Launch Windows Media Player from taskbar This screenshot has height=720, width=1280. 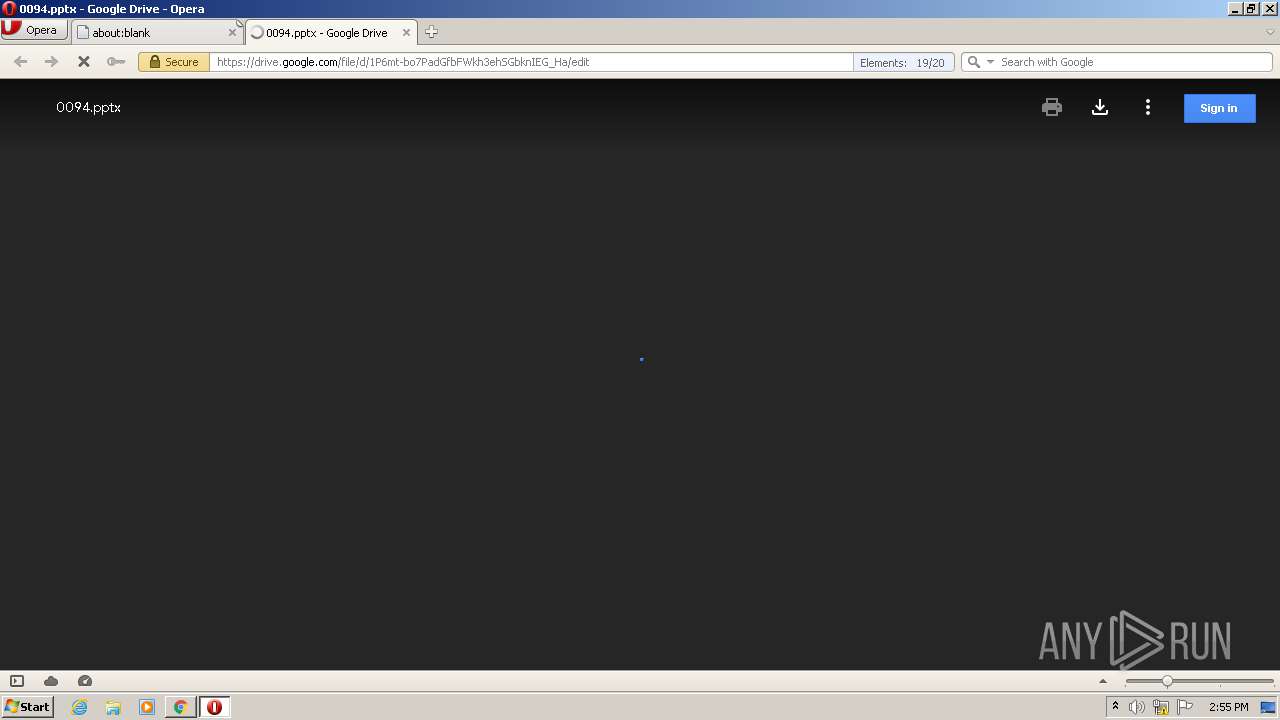147,707
